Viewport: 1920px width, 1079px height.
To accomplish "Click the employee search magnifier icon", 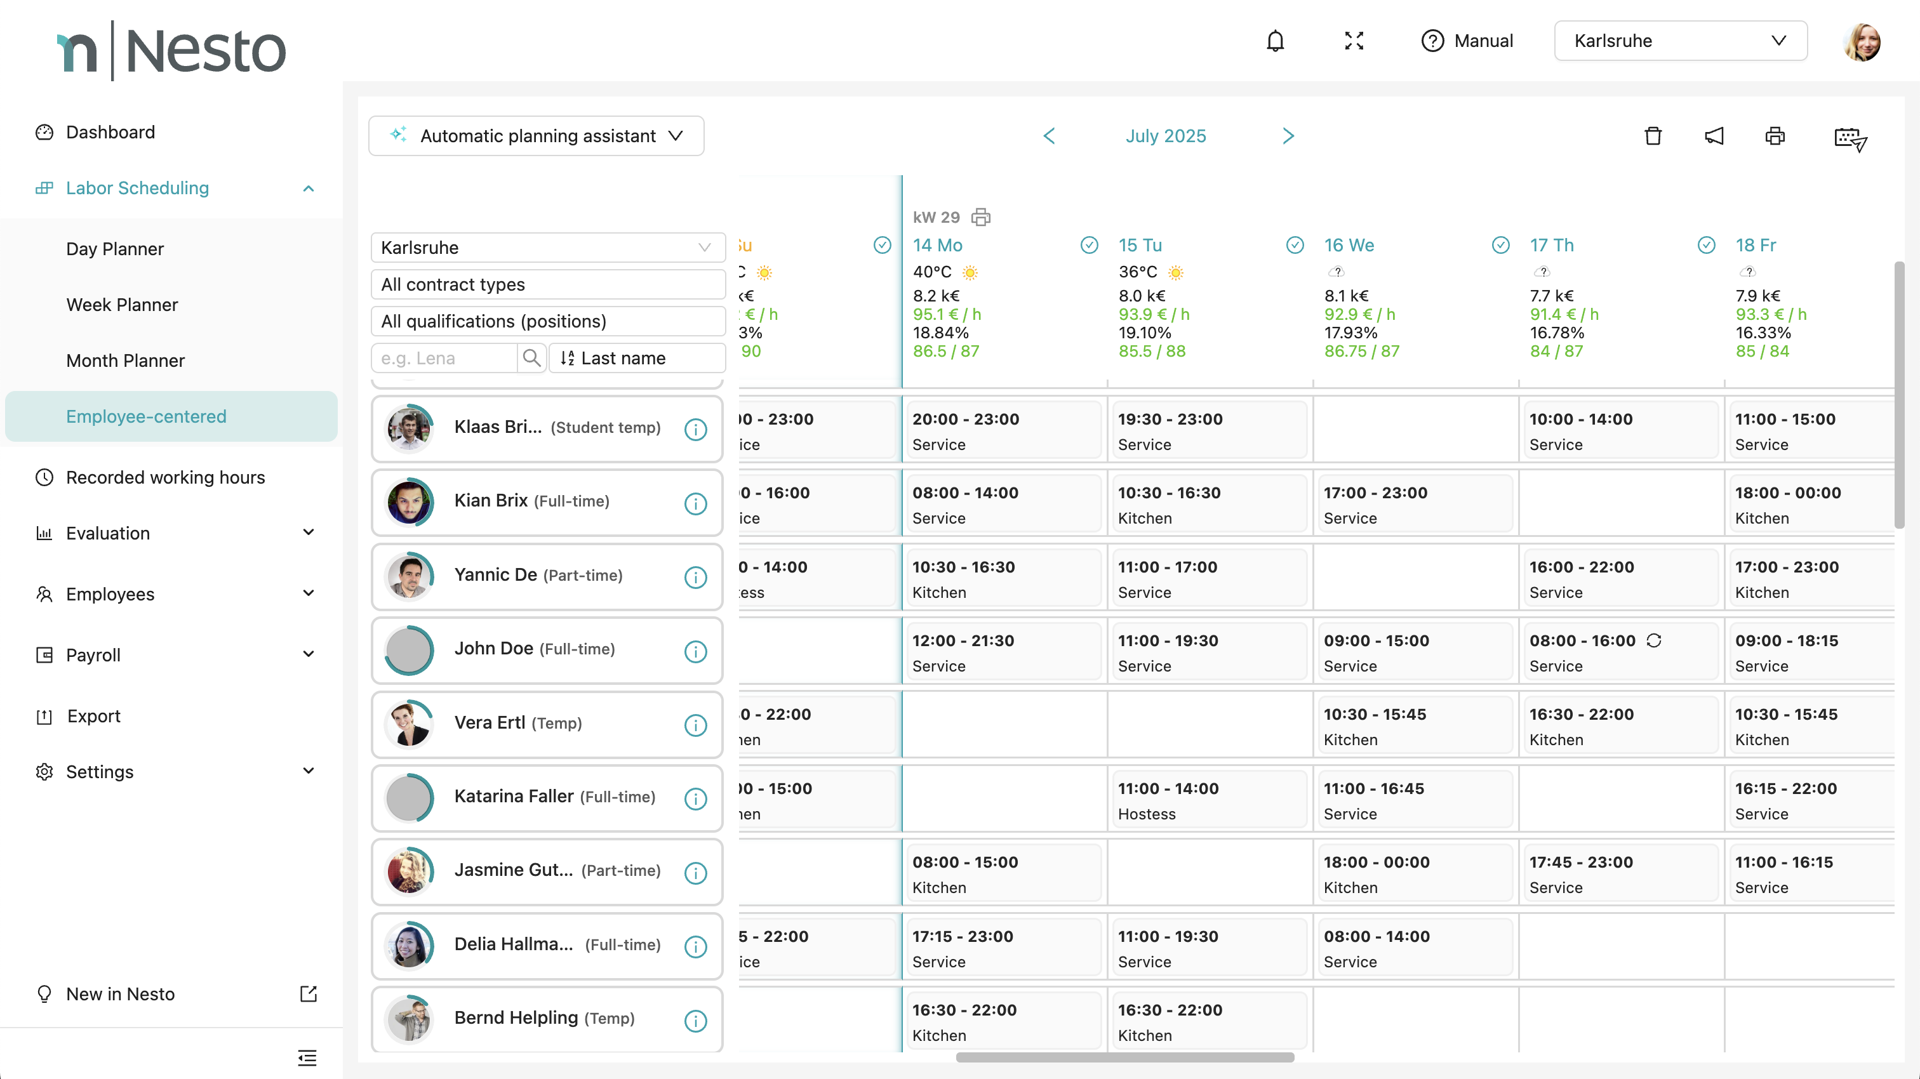I will [x=532, y=358].
